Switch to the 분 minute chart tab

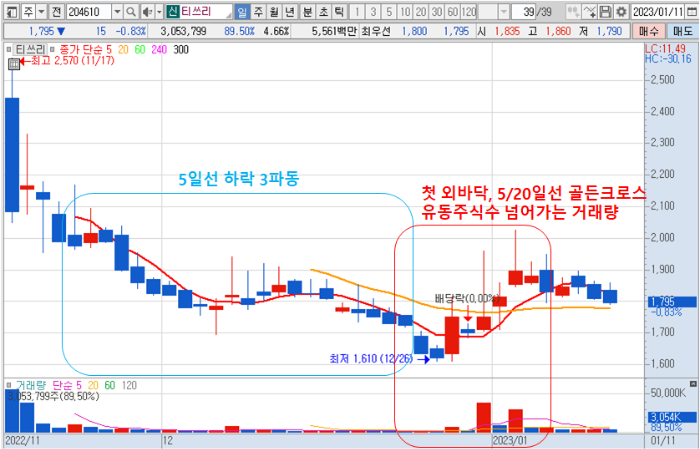(307, 12)
